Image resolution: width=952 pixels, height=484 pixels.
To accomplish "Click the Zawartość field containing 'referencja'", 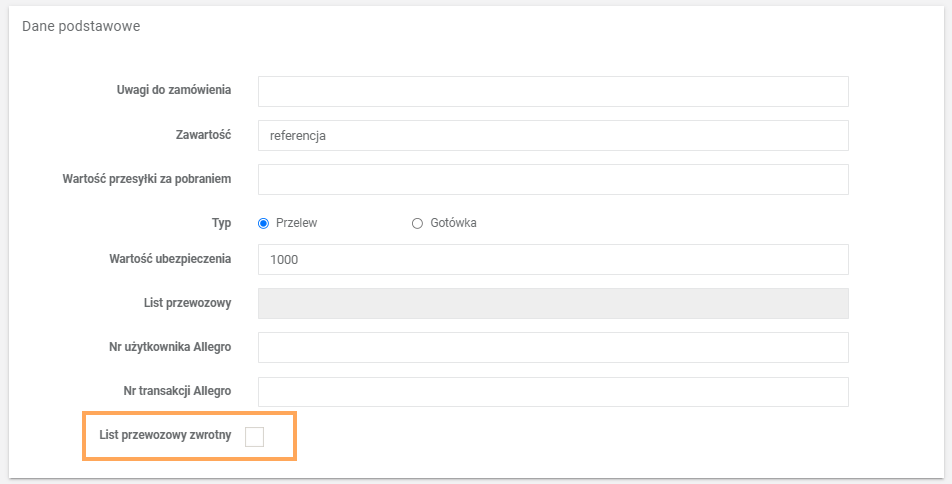I will [553, 135].
